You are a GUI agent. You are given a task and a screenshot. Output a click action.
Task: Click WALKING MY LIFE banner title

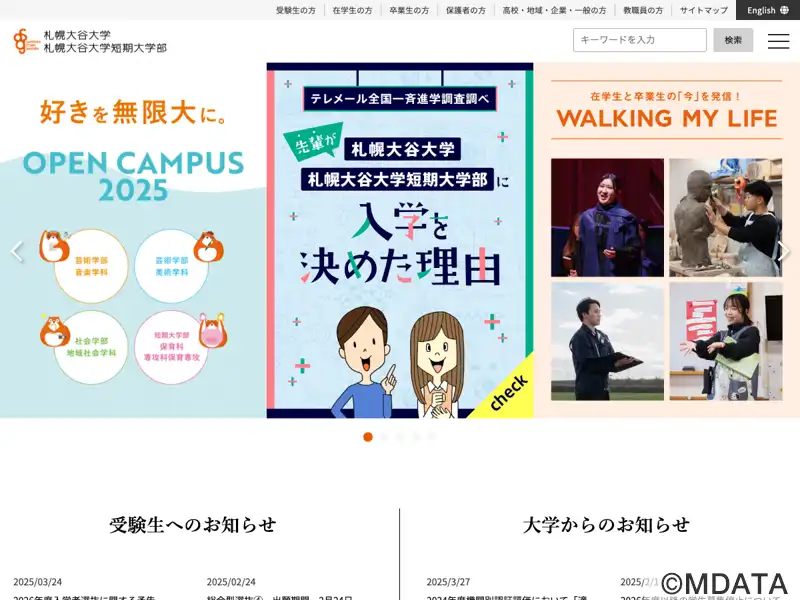(666, 118)
